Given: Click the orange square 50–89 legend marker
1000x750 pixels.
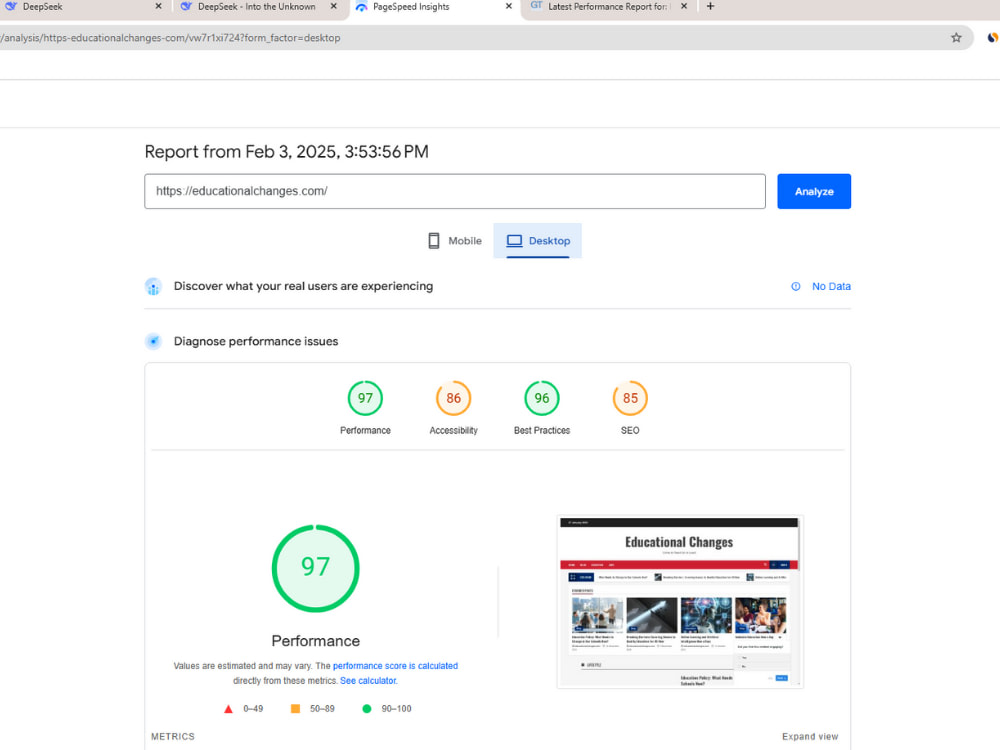Looking at the screenshot, I should coord(295,709).
